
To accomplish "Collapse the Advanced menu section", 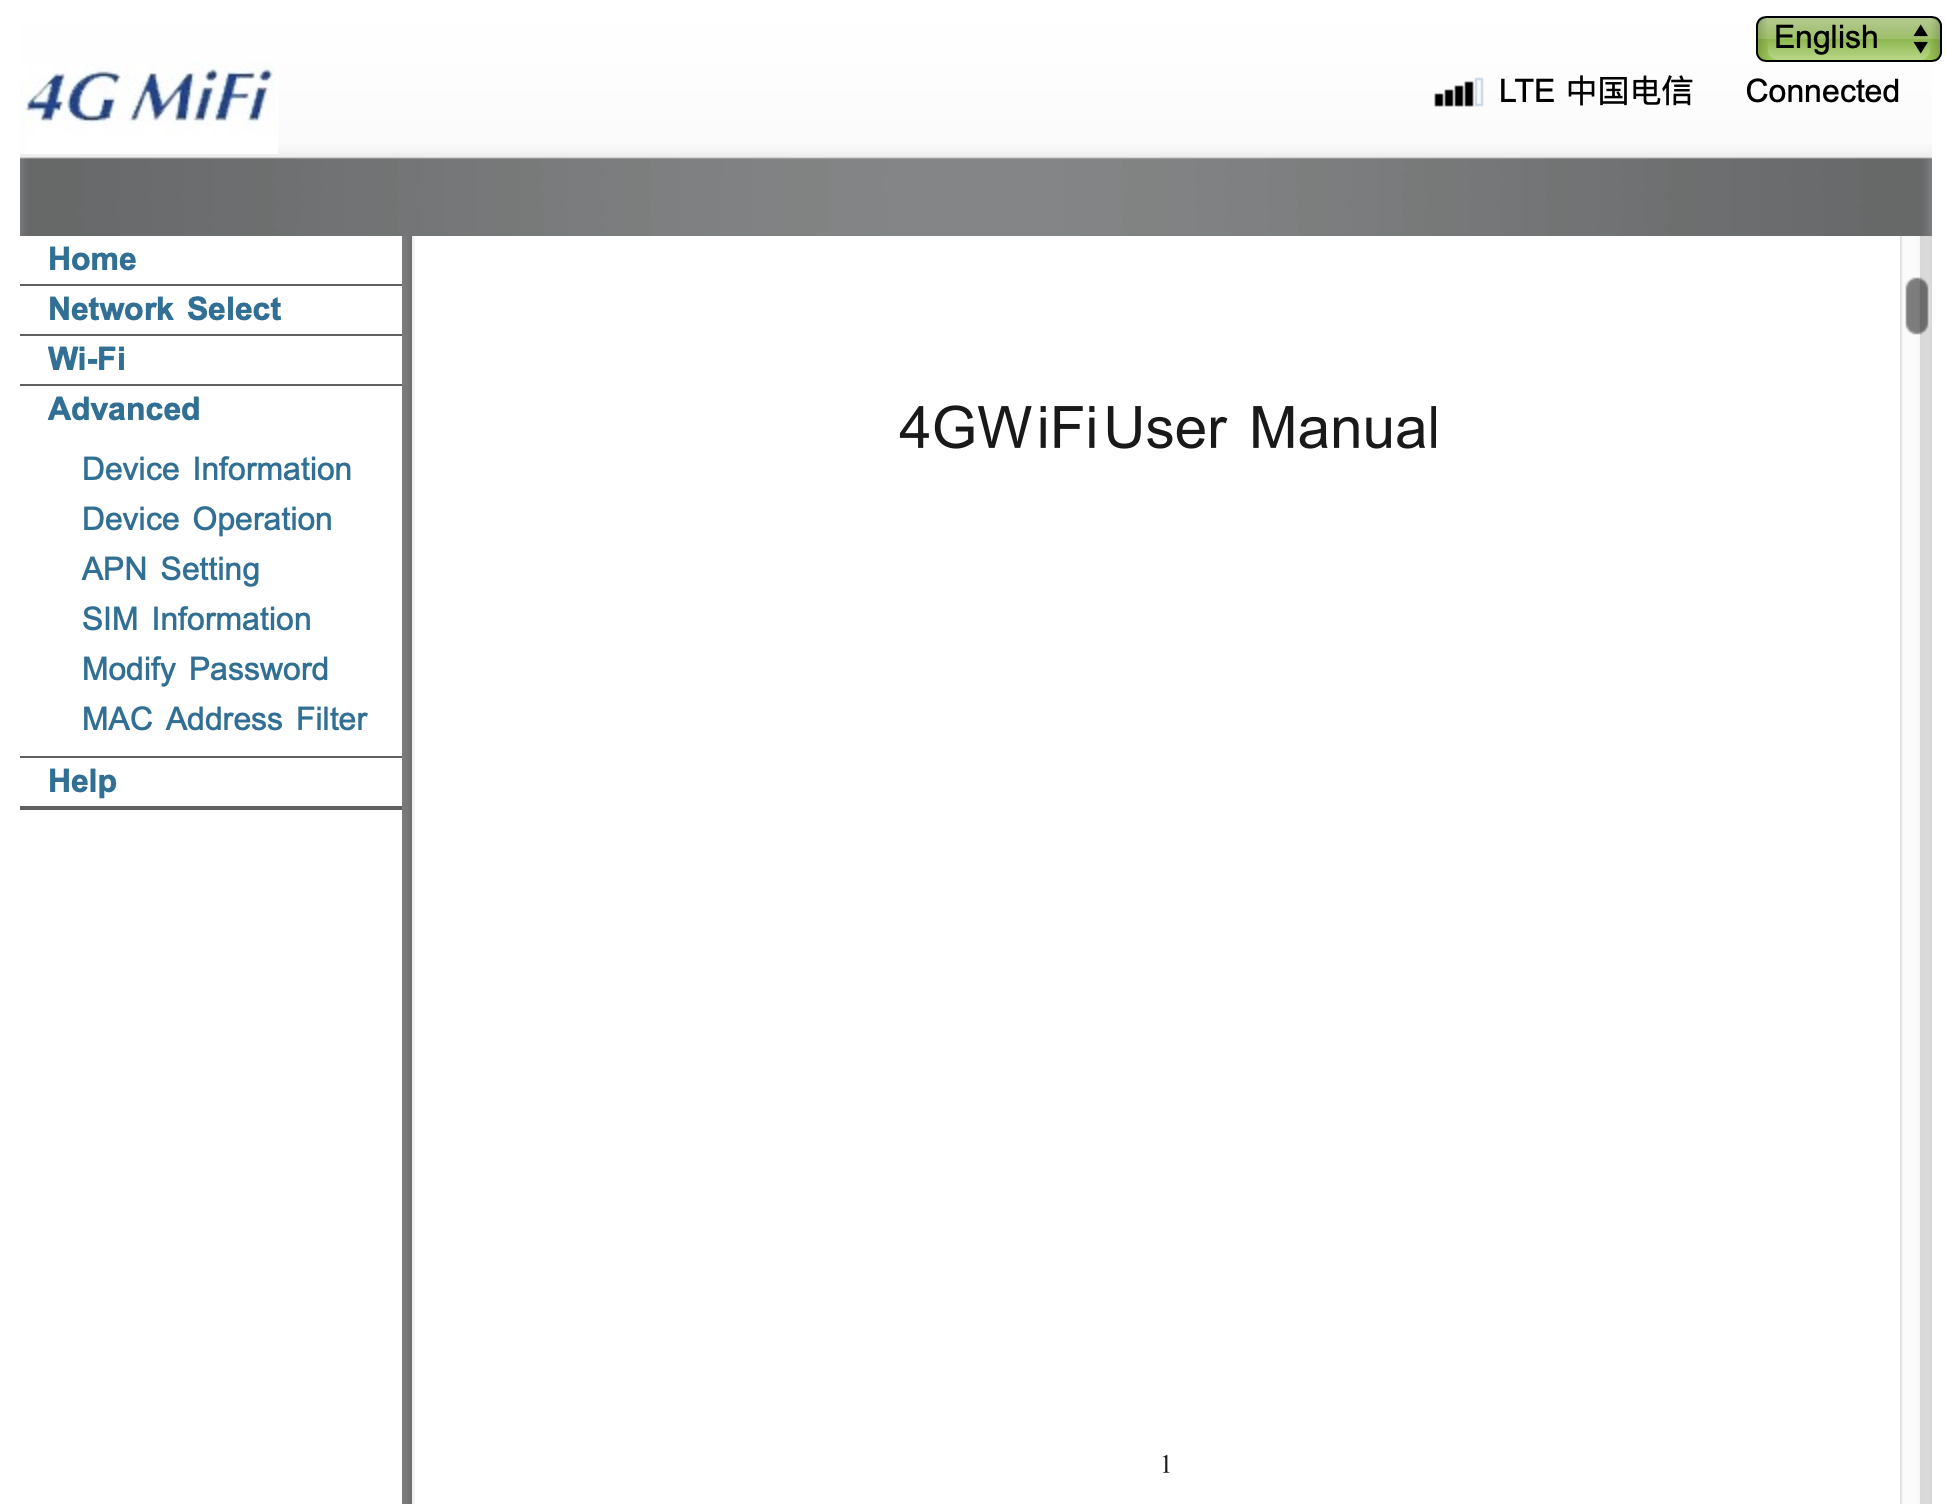I will [124, 409].
